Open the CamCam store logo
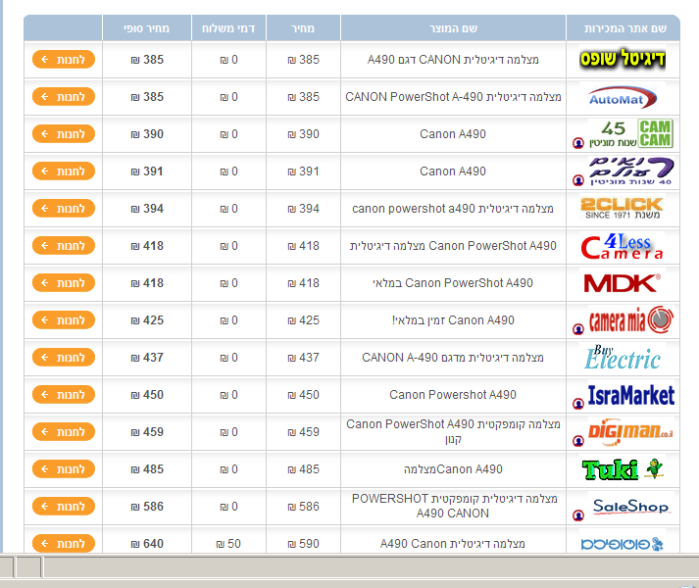The height and width of the screenshot is (588, 699). click(631, 133)
